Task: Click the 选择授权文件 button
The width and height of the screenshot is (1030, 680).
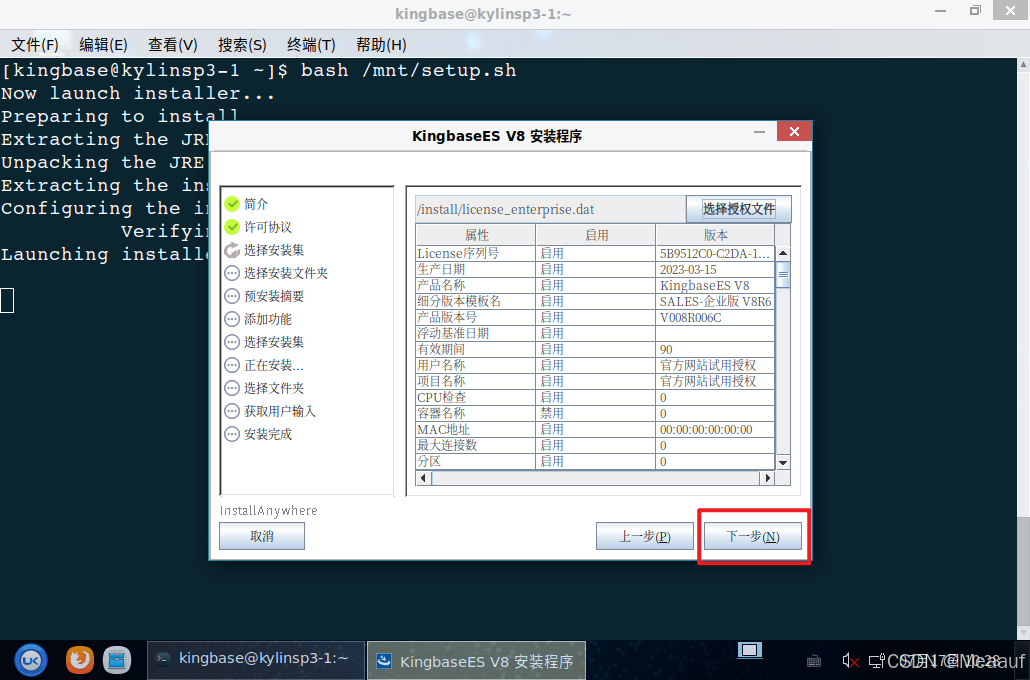Action: (738, 209)
